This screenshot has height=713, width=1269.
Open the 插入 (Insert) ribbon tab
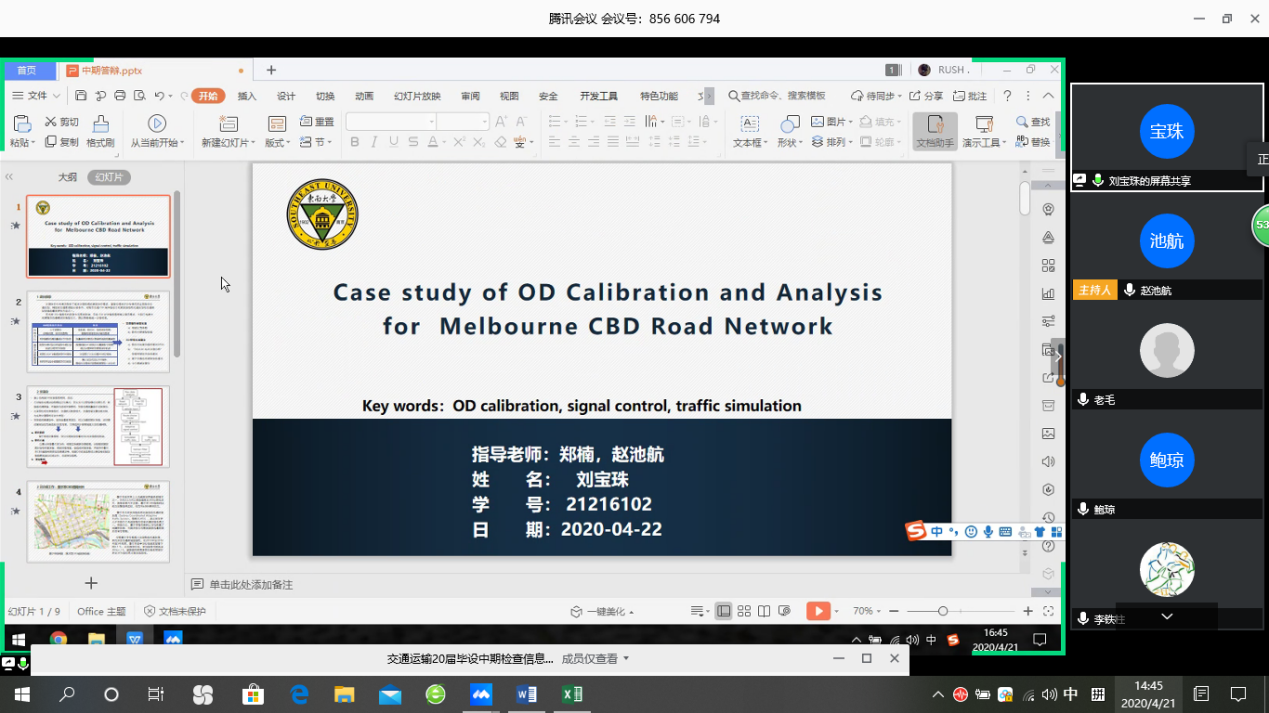(x=247, y=96)
